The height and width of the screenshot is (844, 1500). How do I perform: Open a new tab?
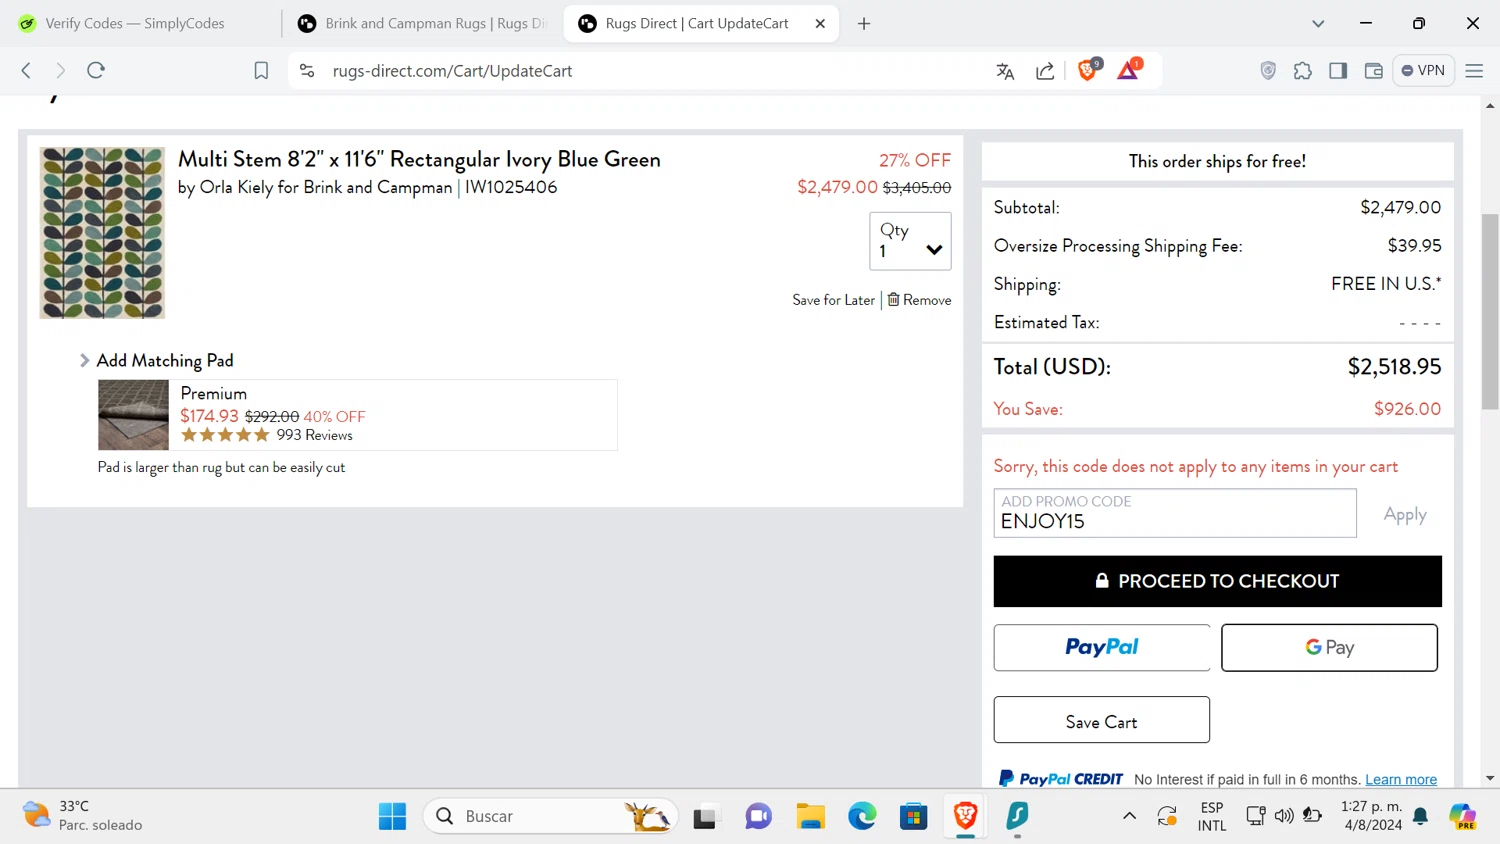coord(864,23)
